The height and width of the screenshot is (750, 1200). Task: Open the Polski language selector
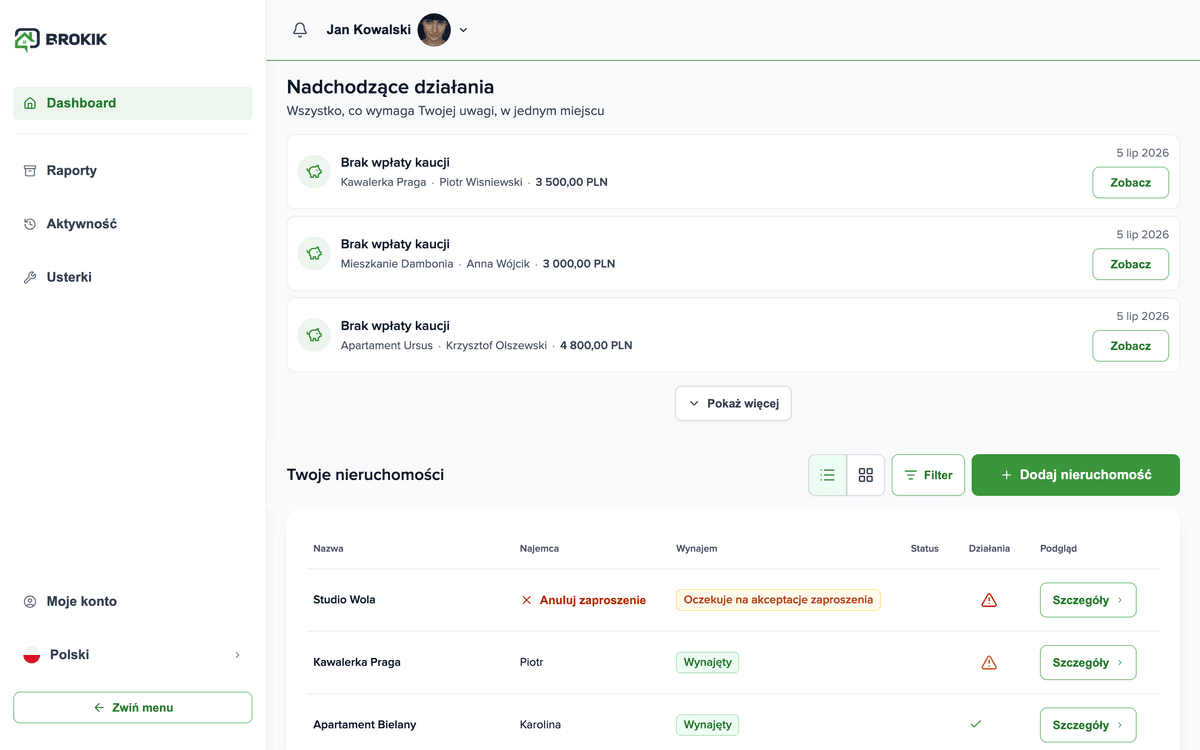tap(133, 655)
